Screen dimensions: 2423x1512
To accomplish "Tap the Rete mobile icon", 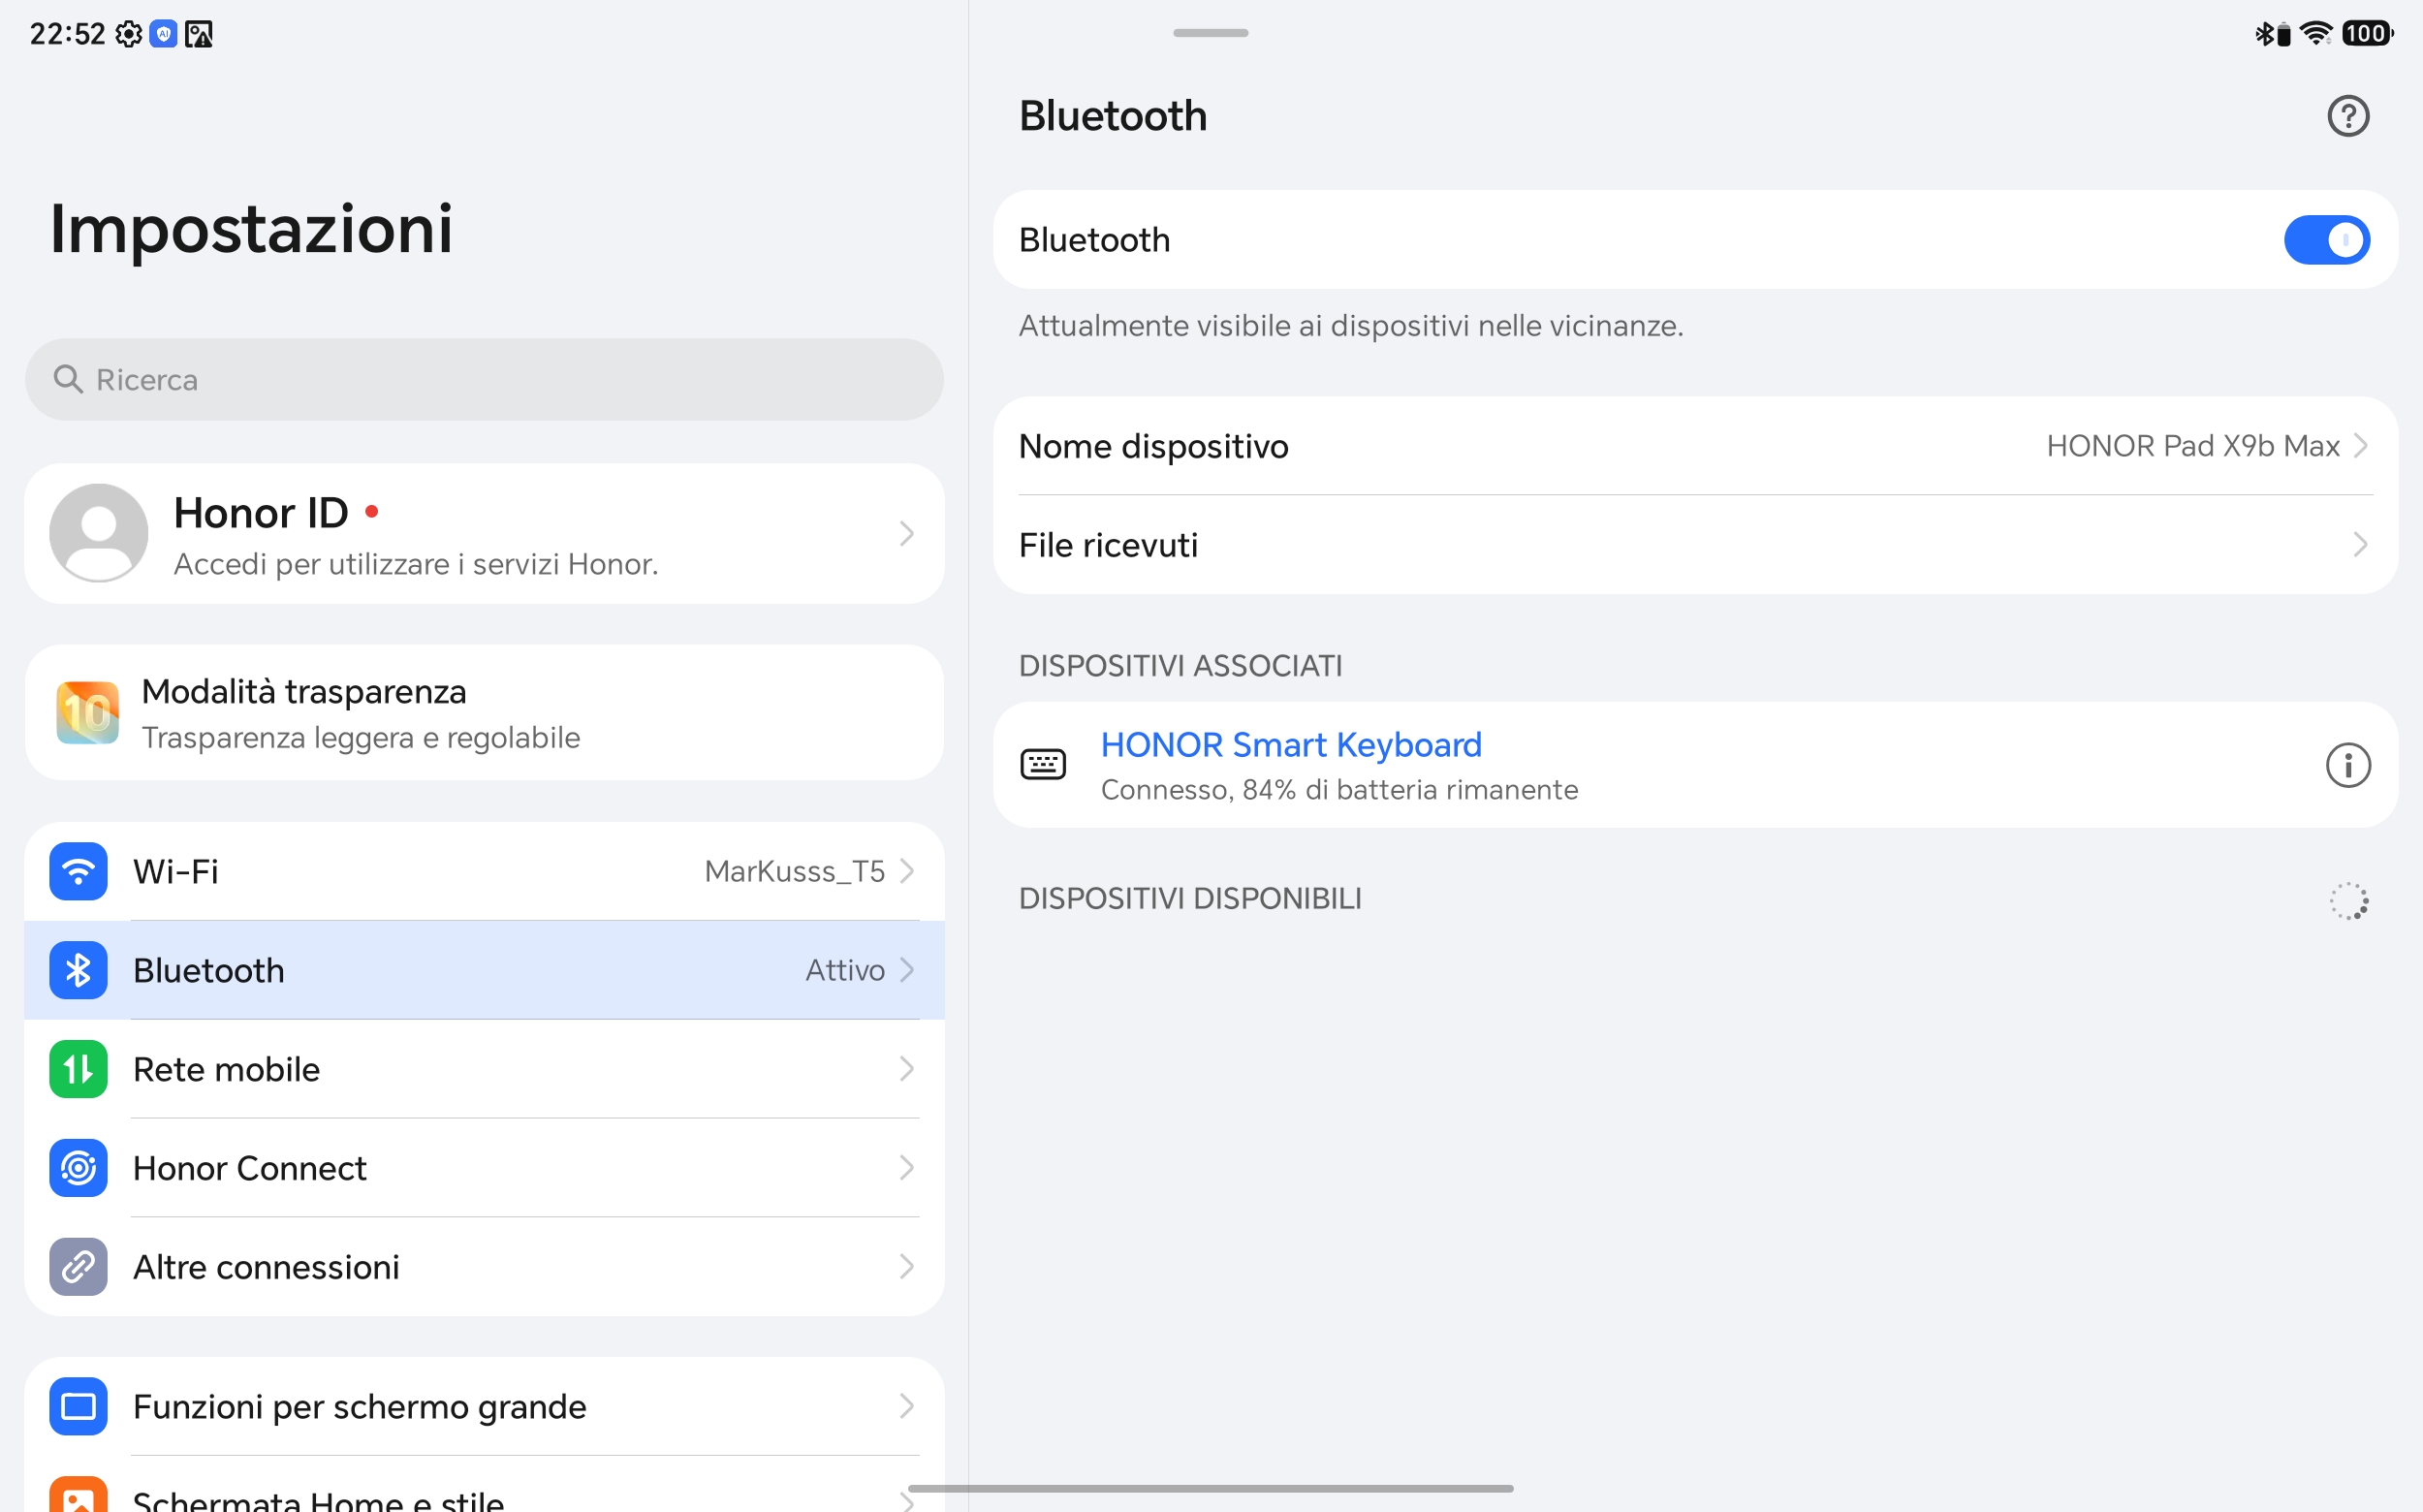I will coord(78,1069).
